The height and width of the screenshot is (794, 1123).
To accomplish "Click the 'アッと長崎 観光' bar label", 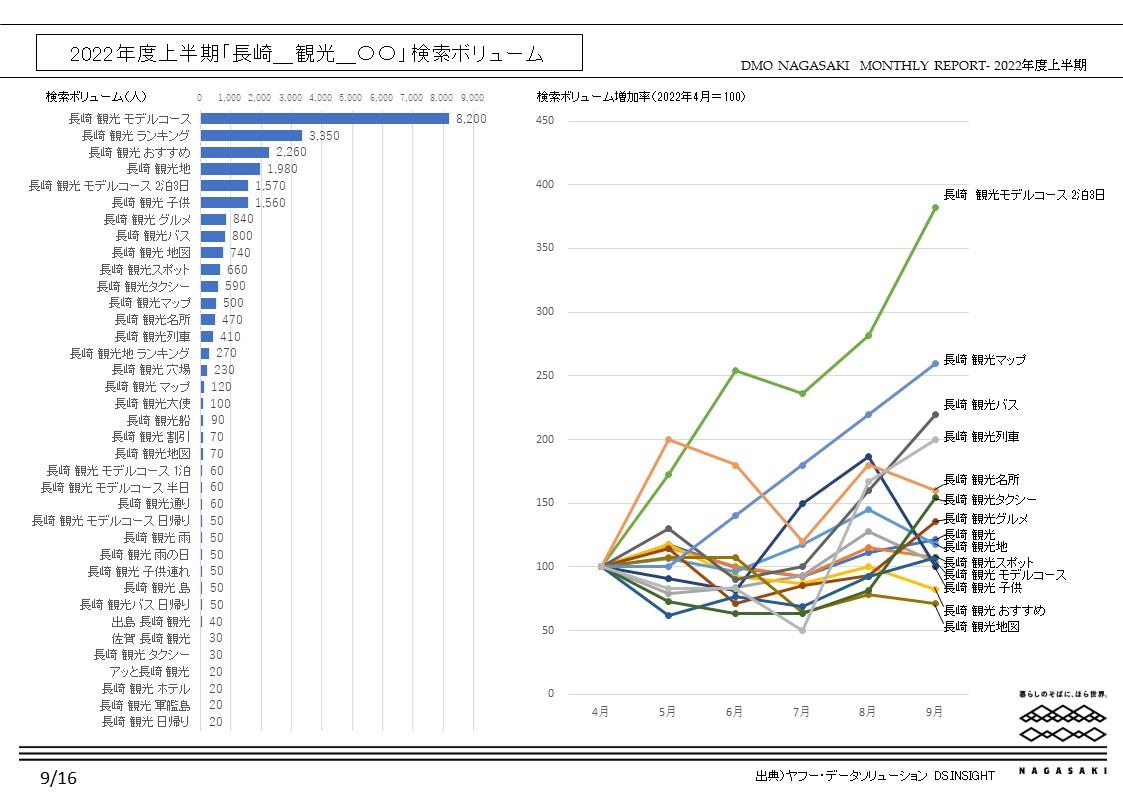I will 150,672.
